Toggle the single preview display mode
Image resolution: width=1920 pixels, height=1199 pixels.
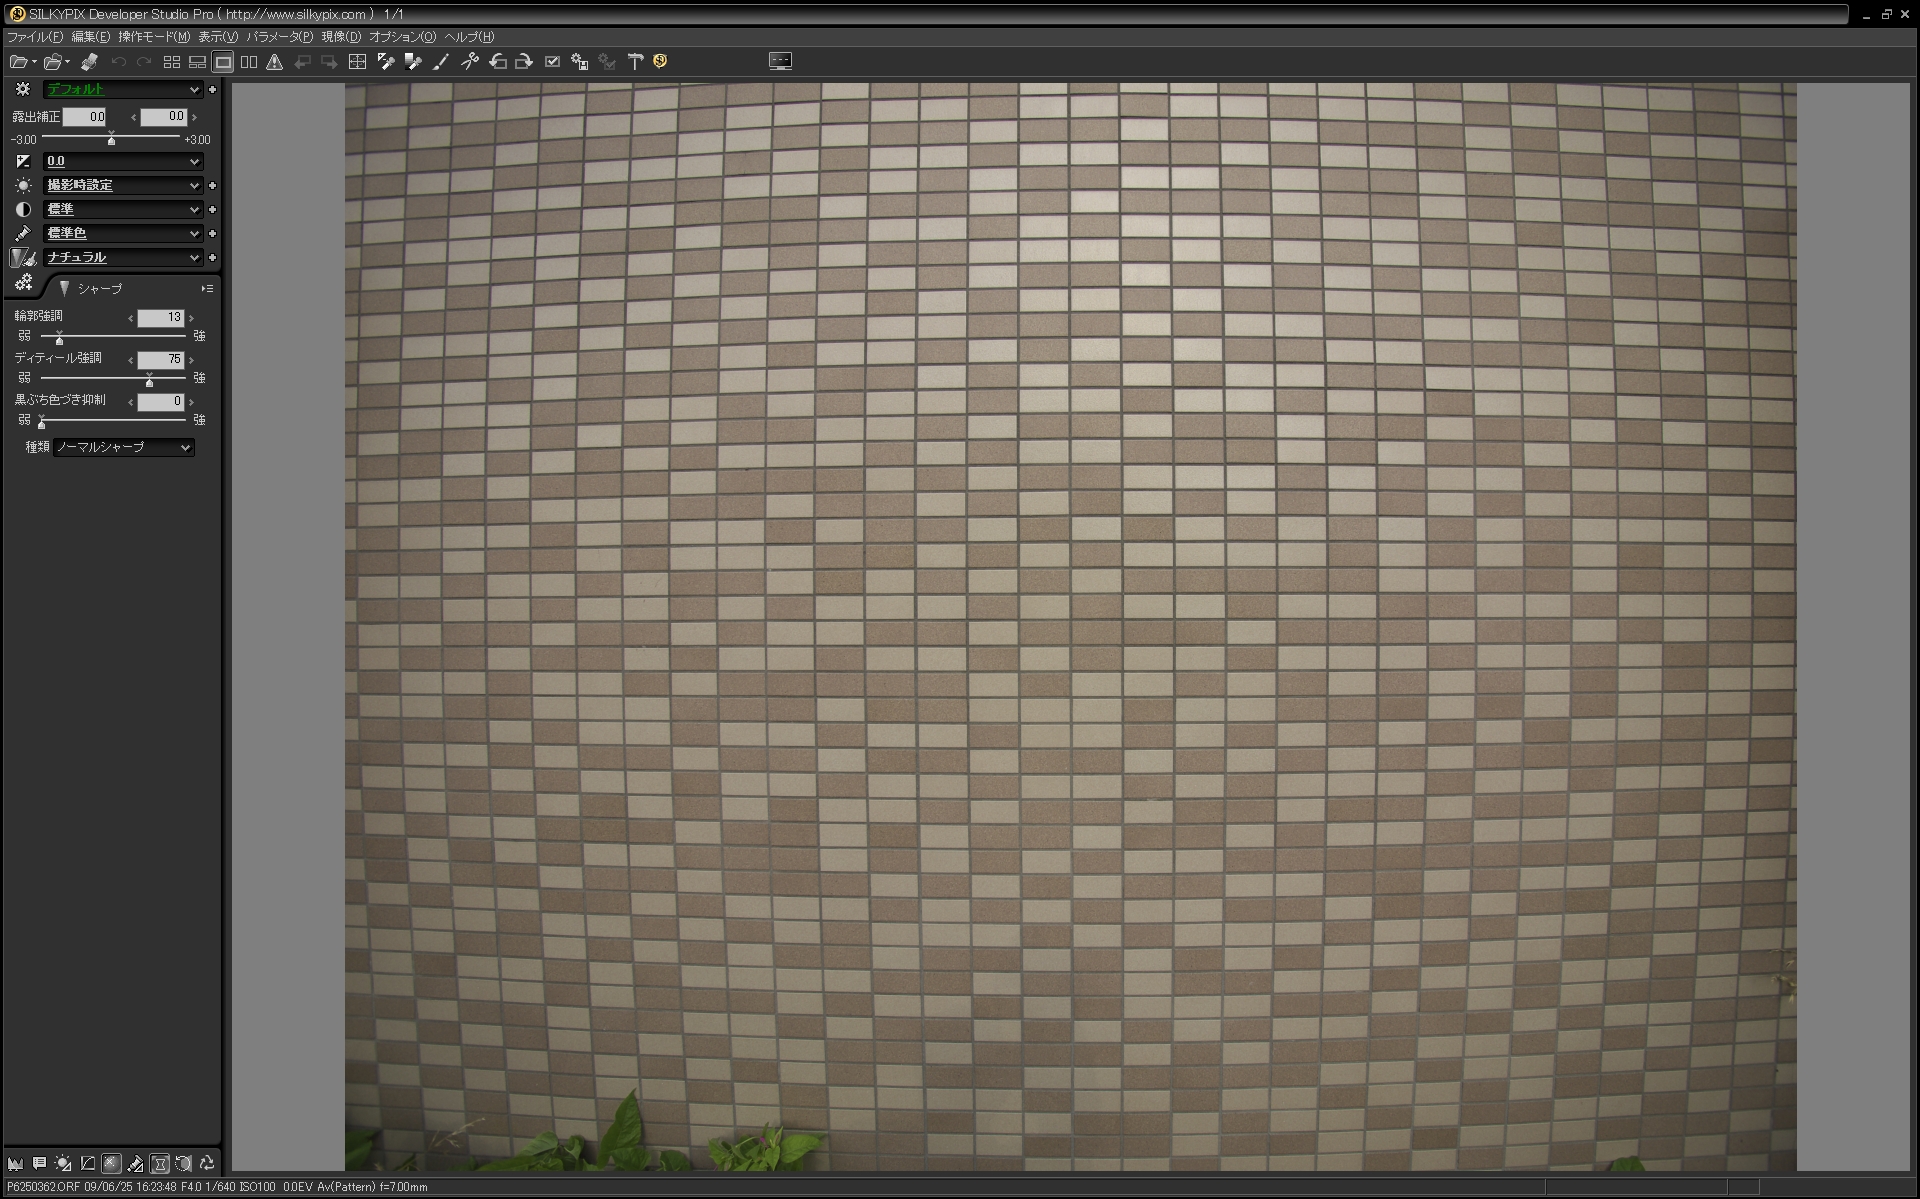point(223,62)
